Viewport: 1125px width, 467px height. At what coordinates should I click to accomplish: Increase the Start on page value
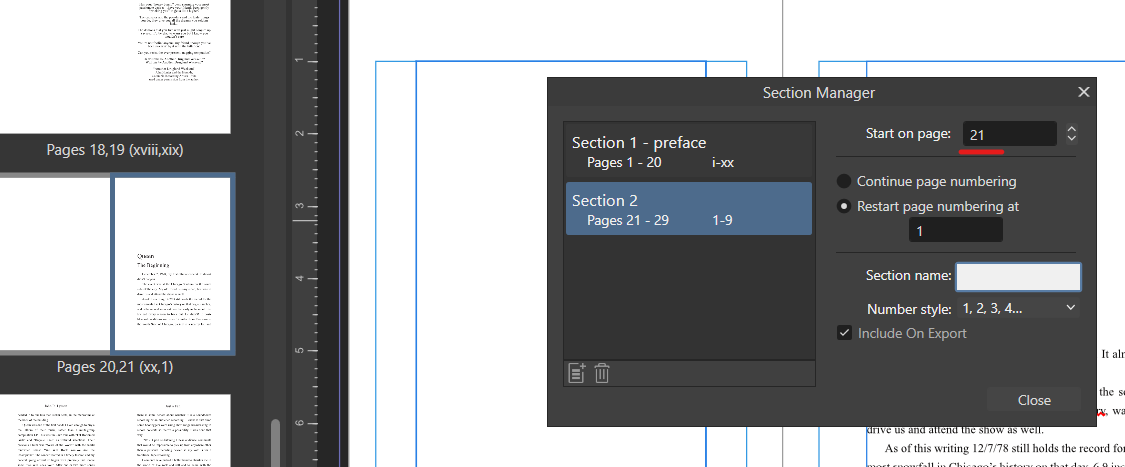coord(1072,128)
